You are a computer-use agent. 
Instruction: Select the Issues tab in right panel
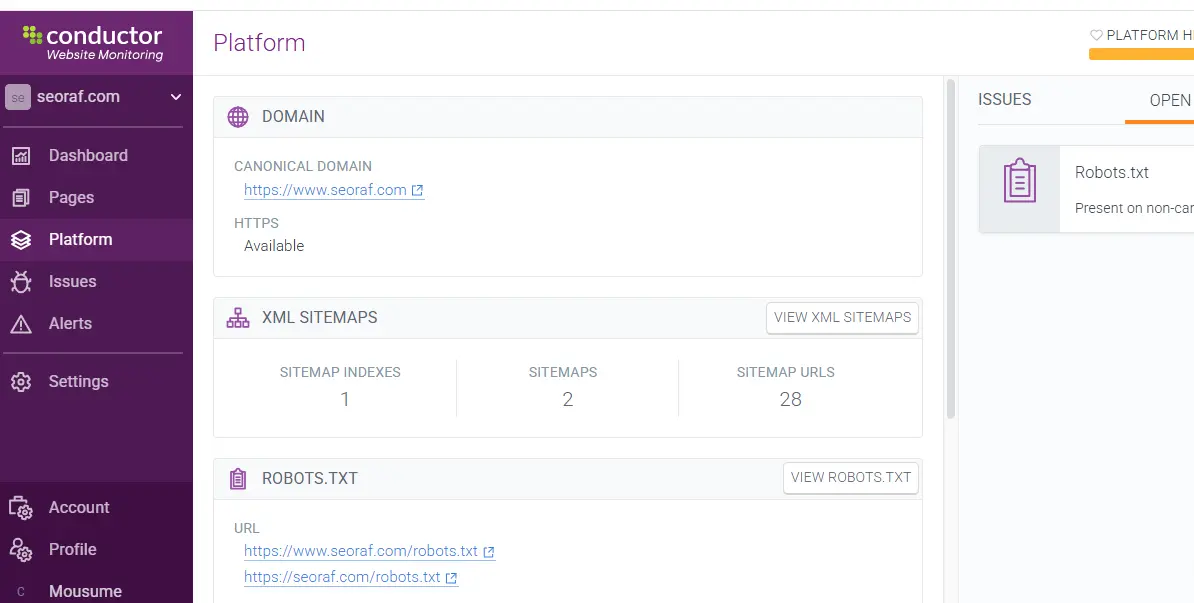point(1004,100)
